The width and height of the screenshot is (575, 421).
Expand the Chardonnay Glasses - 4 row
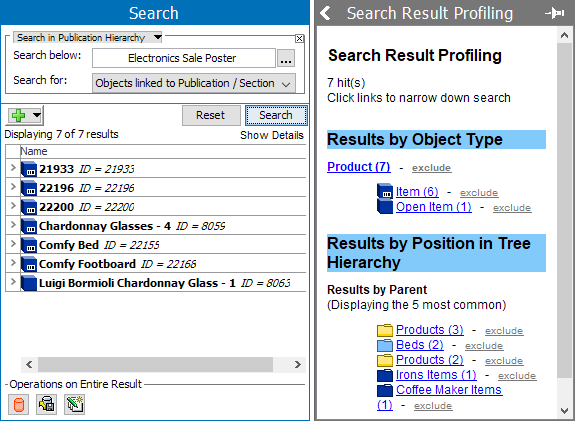13,225
